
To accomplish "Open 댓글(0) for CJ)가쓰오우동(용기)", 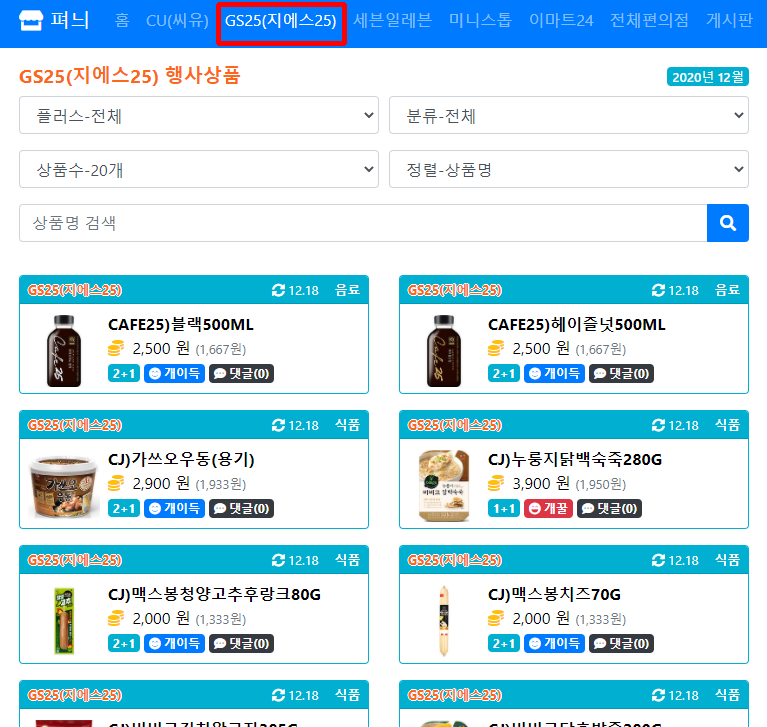I will 242,509.
